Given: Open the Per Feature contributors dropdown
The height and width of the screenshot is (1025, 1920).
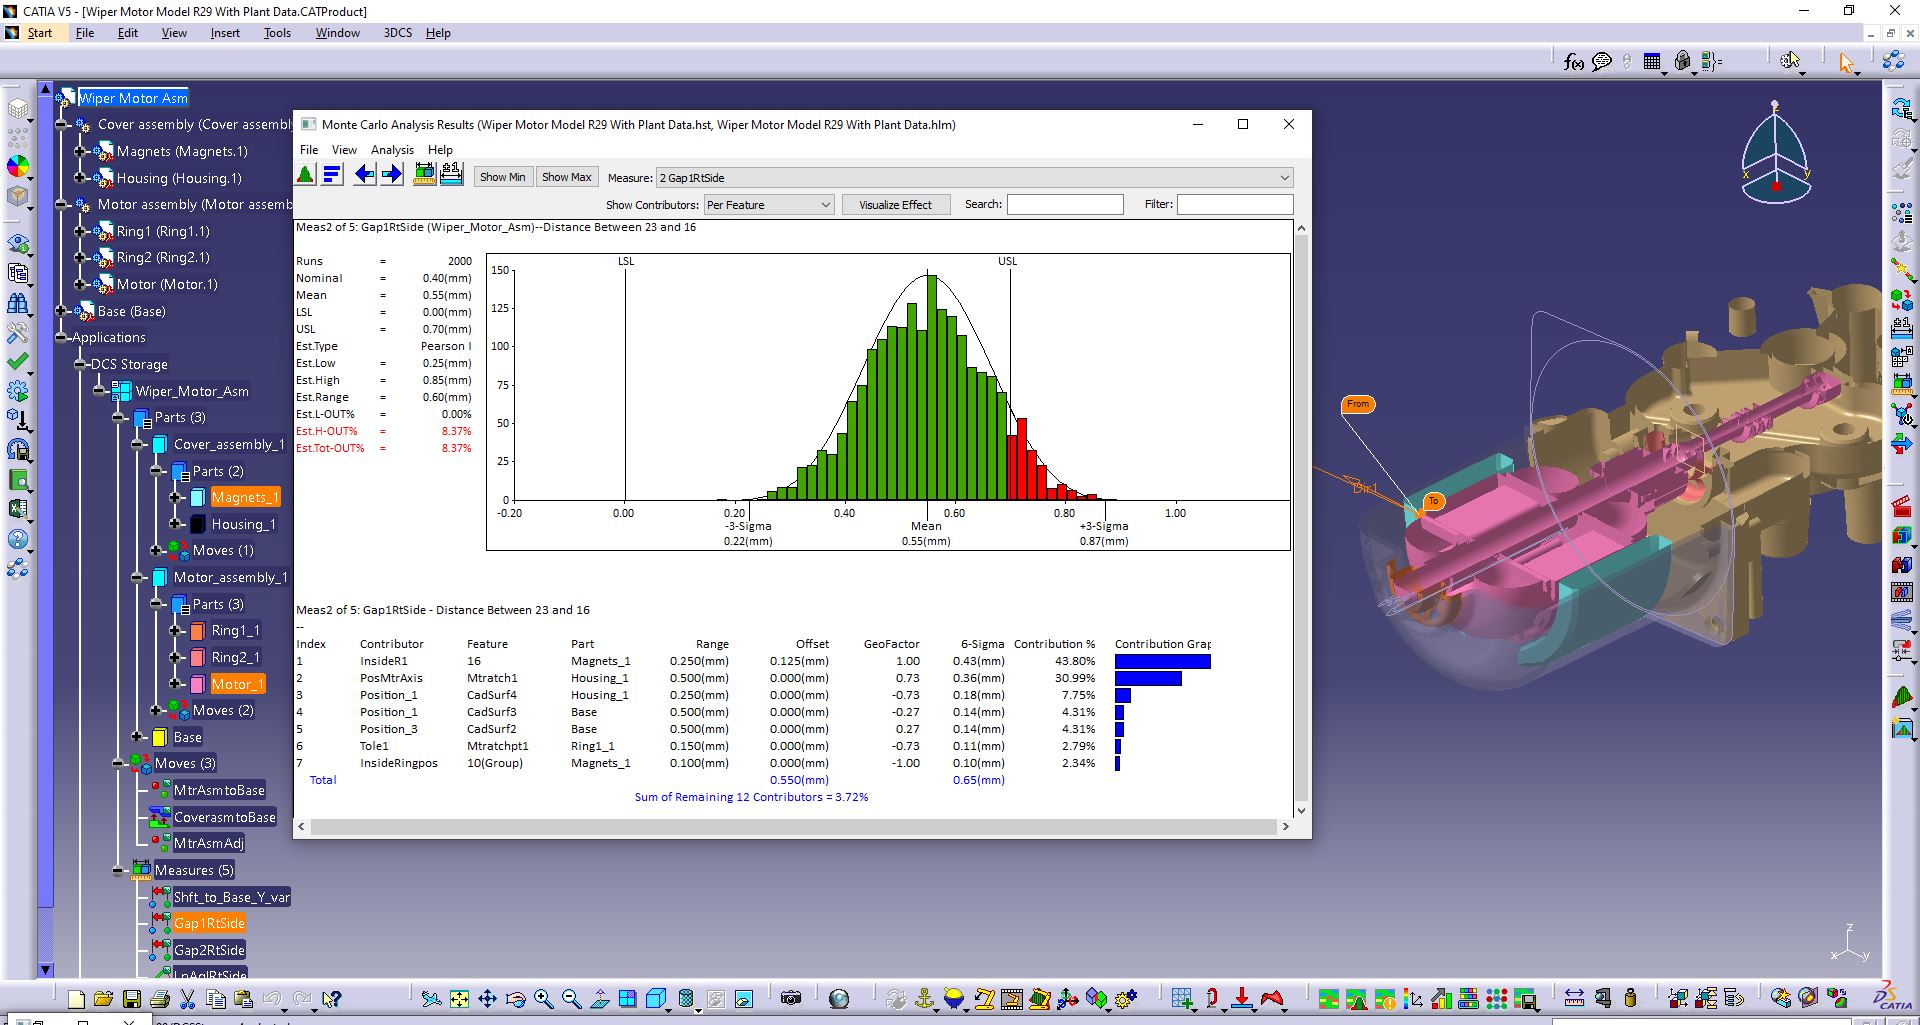Looking at the screenshot, I should click(768, 204).
